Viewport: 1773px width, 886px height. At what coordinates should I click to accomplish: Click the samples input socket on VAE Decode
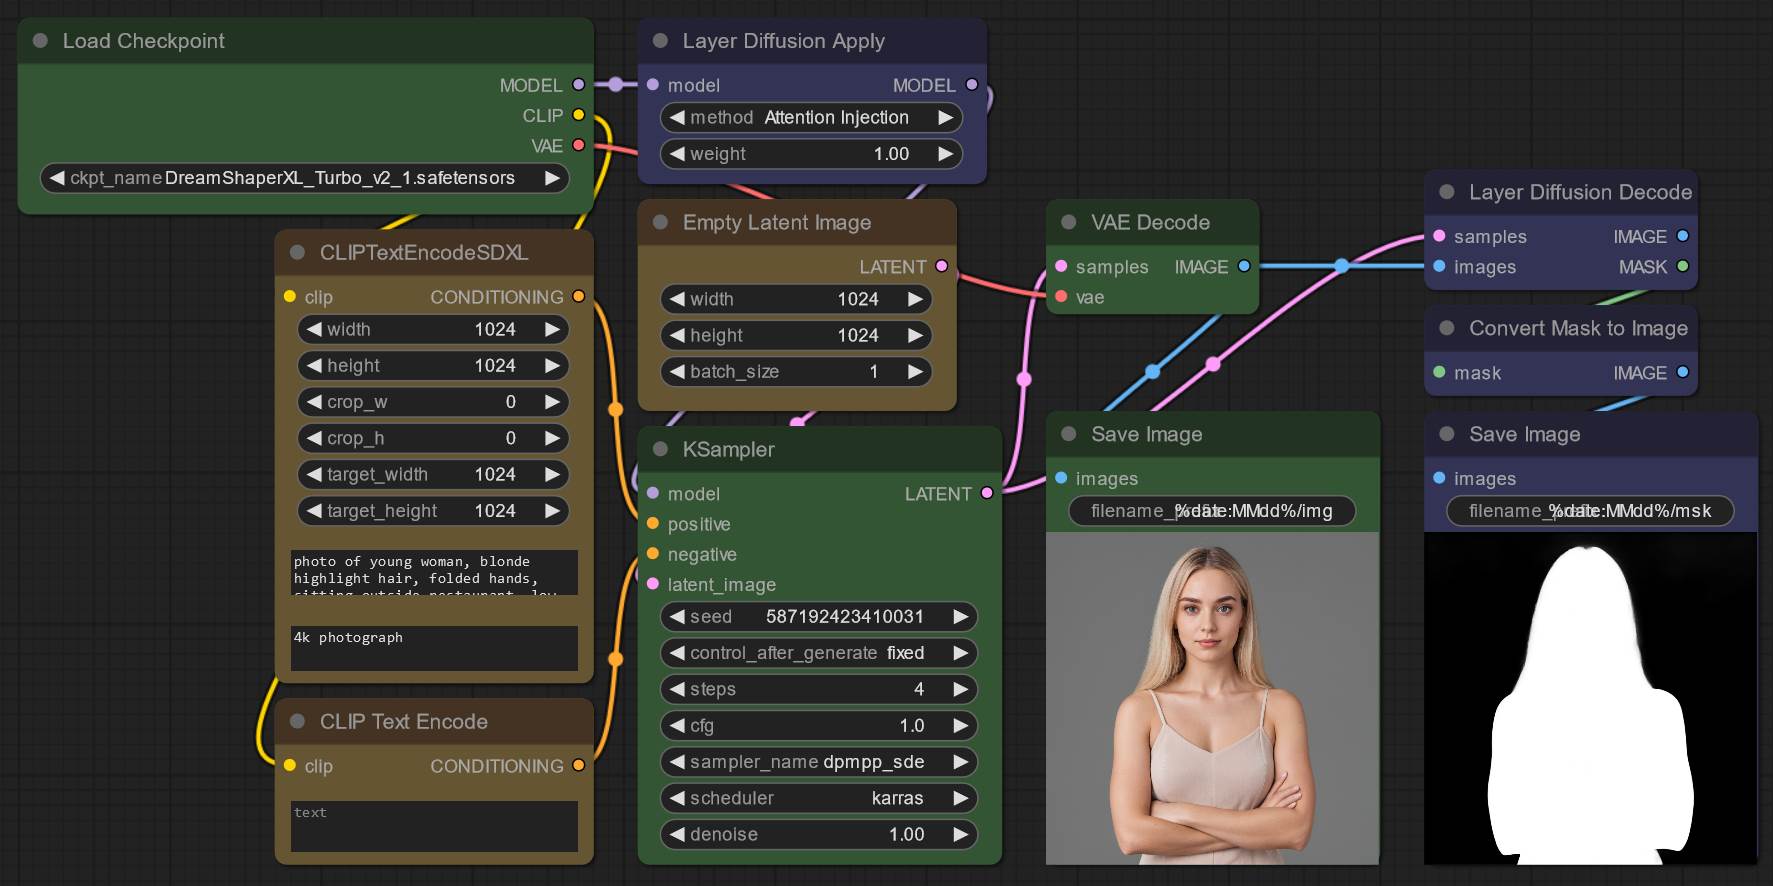1061,266
